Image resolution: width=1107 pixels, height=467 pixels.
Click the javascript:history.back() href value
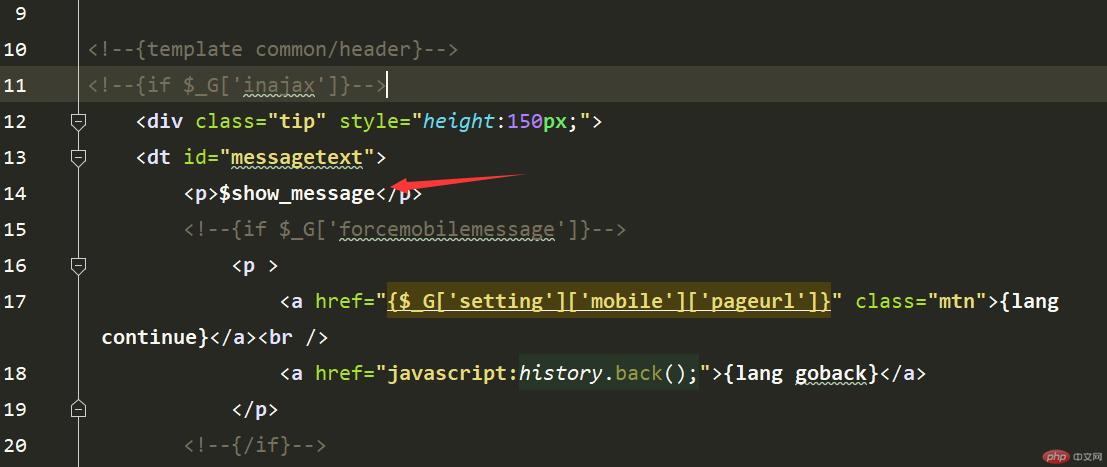(x=543, y=374)
